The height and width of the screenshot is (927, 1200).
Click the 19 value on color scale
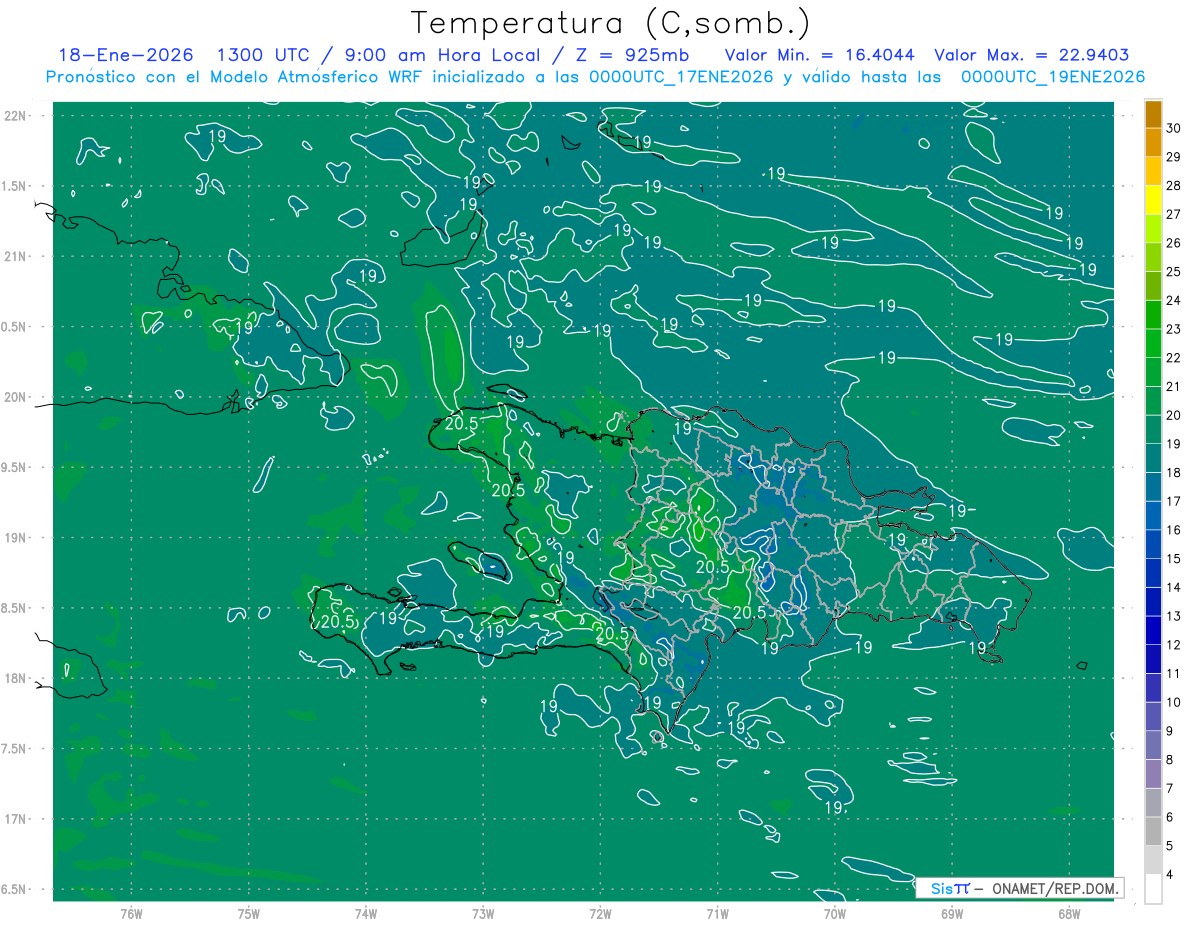[x=1174, y=444]
